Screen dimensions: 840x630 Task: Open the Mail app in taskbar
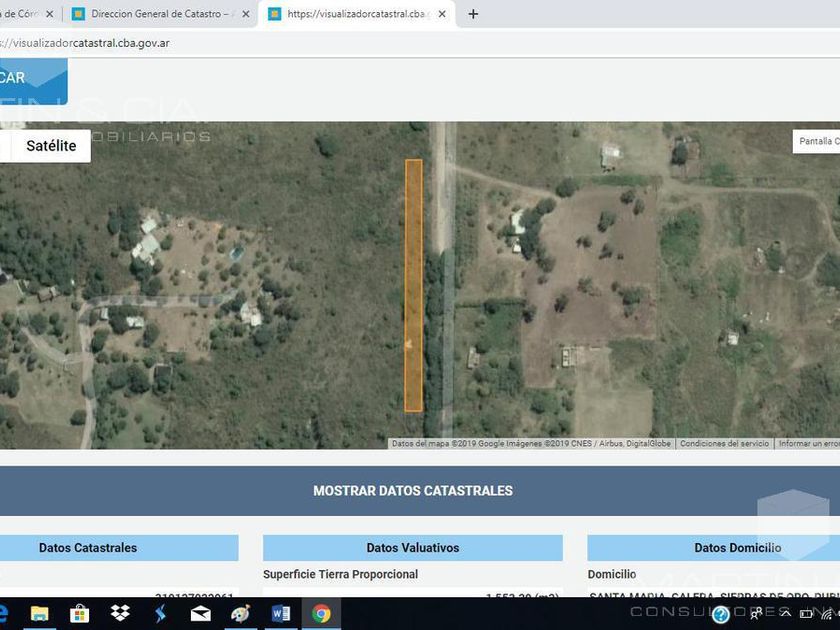200,614
